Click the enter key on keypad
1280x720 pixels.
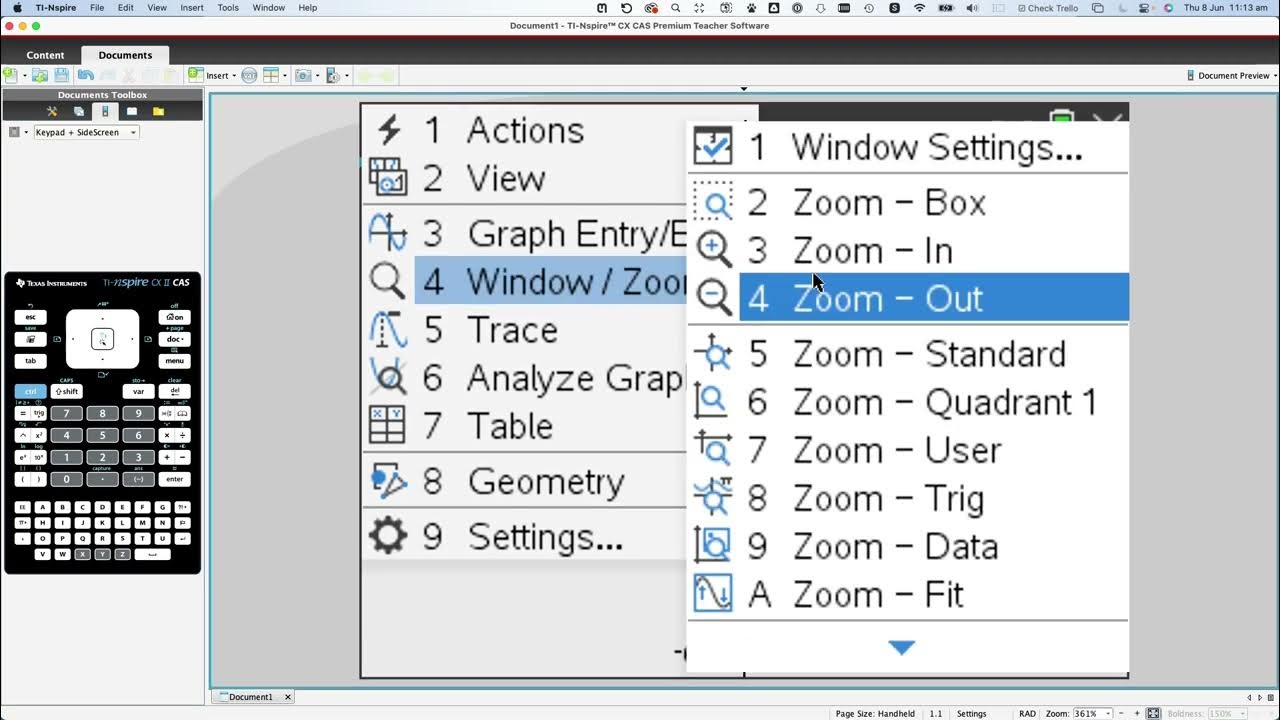[174, 479]
